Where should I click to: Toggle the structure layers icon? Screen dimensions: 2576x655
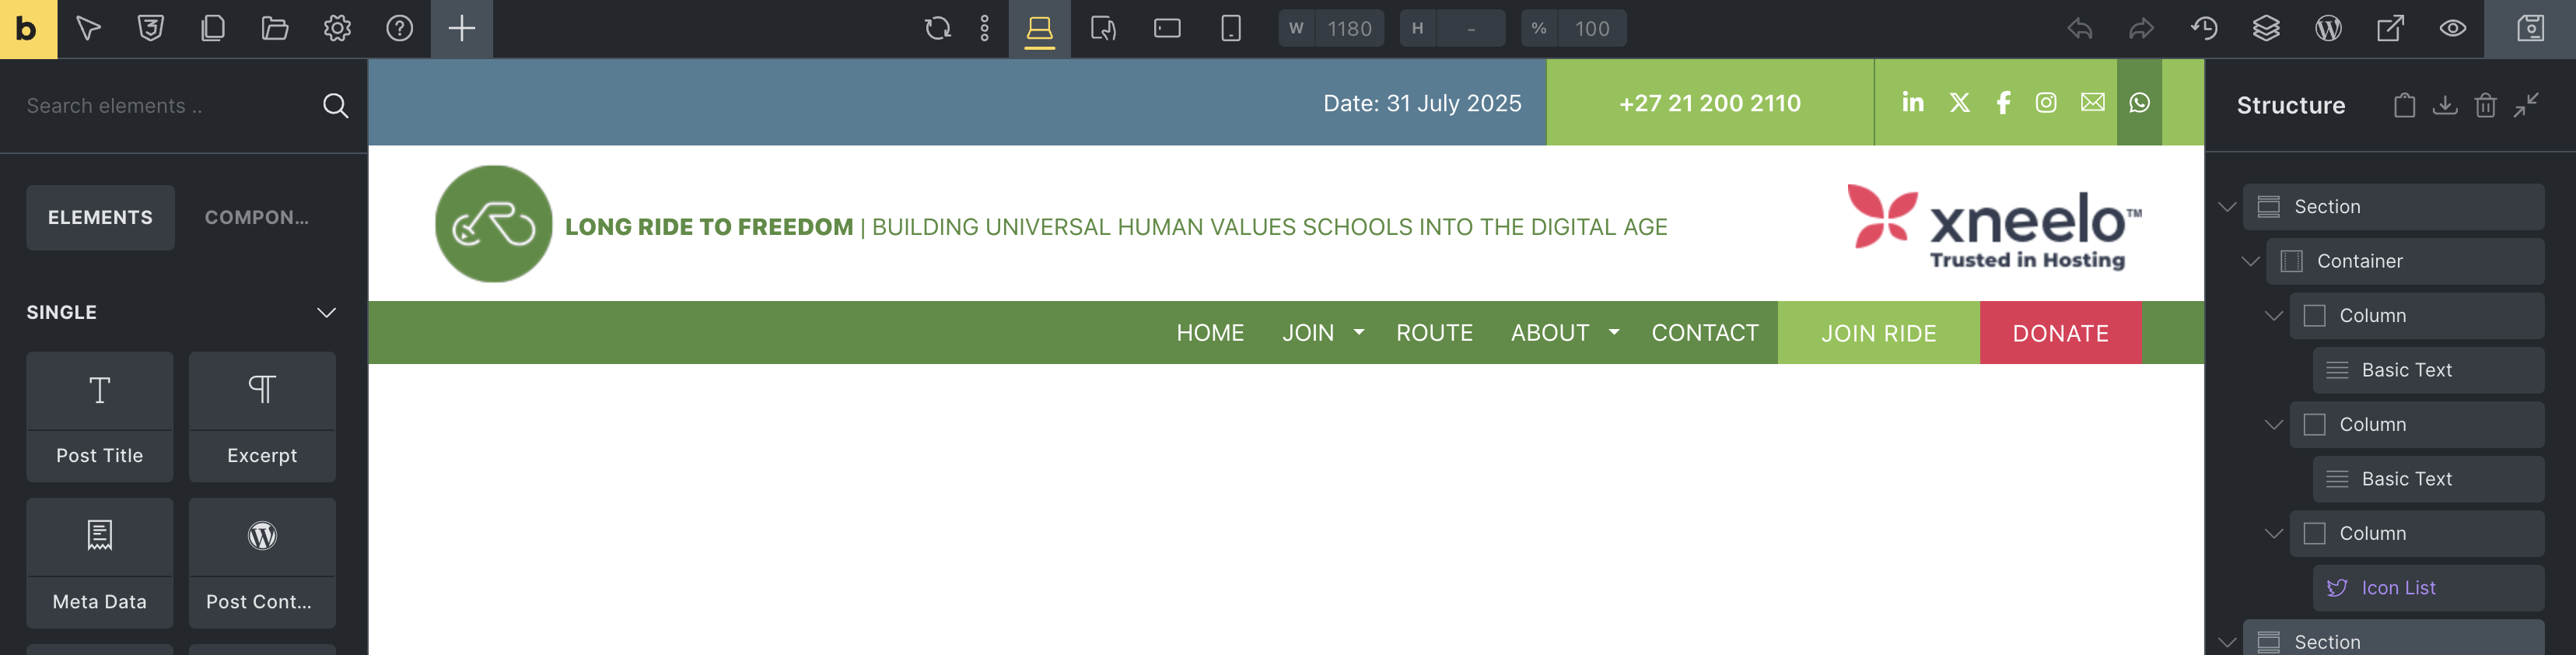[2266, 29]
